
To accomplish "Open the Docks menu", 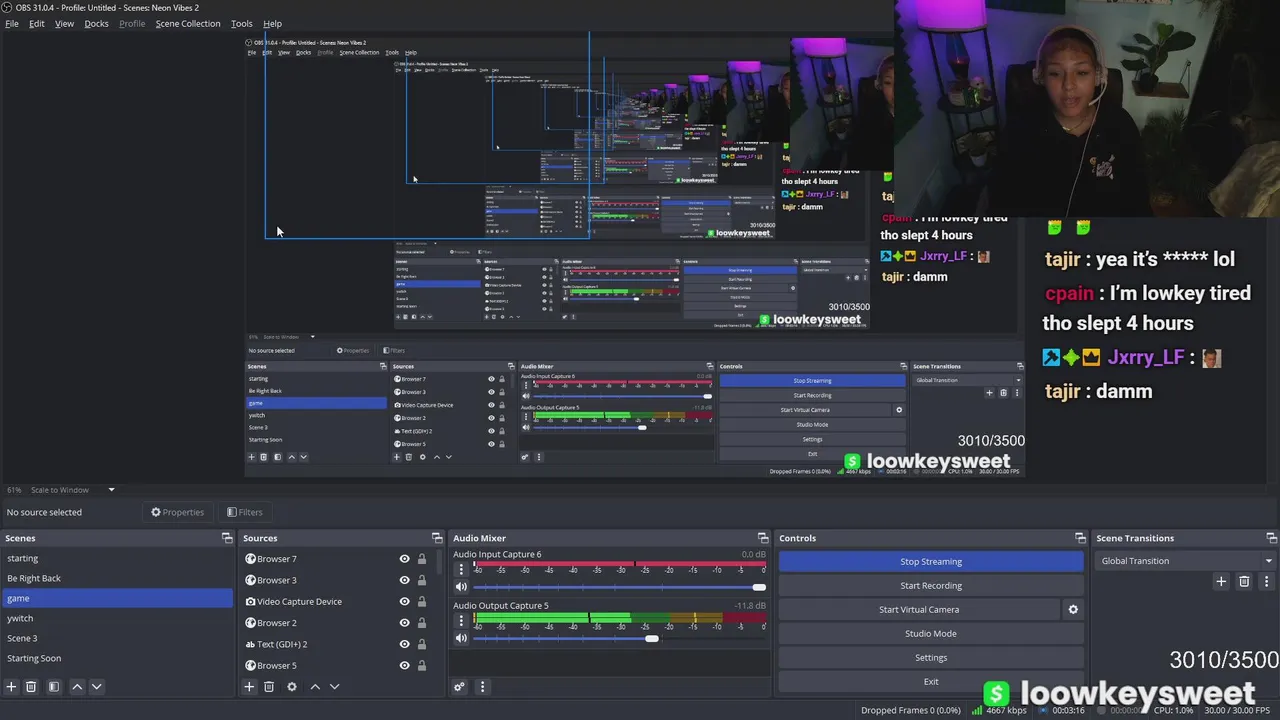I will [x=96, y=23].
